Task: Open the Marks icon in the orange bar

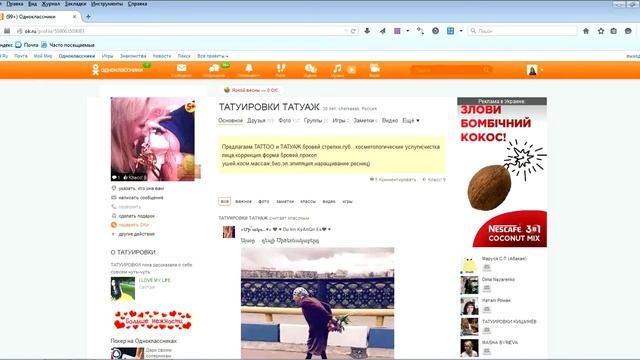Action: point(311,70)
